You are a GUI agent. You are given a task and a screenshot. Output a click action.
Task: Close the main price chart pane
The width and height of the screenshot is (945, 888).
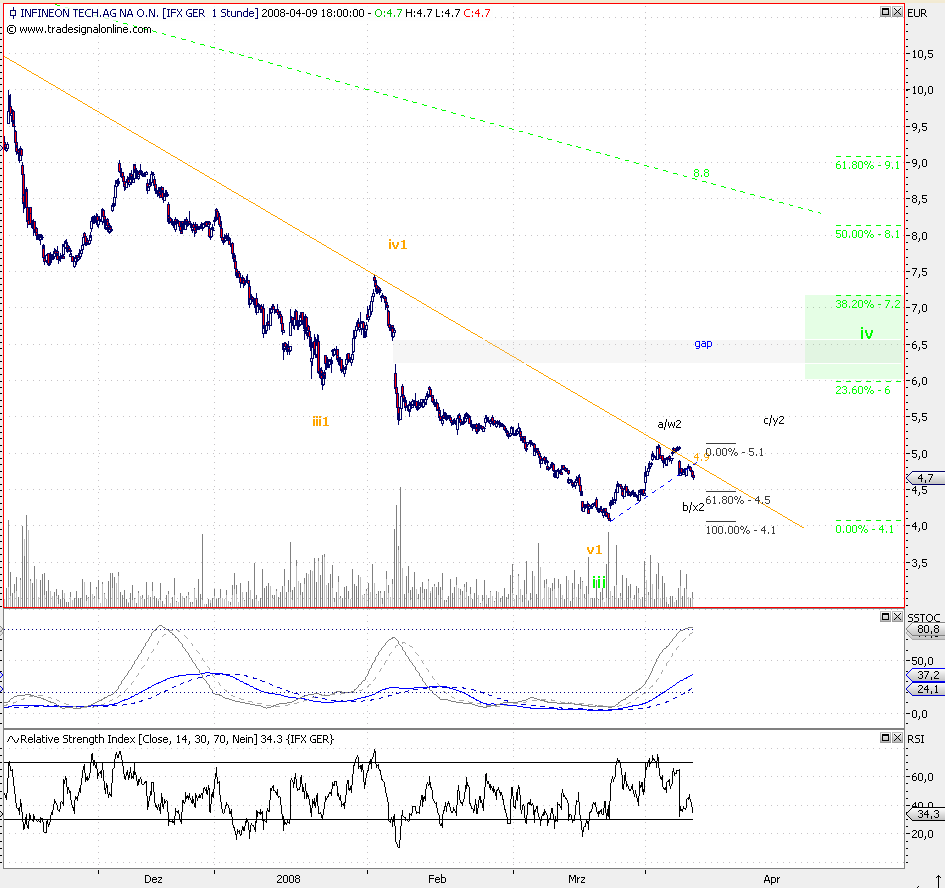[896, 11]
